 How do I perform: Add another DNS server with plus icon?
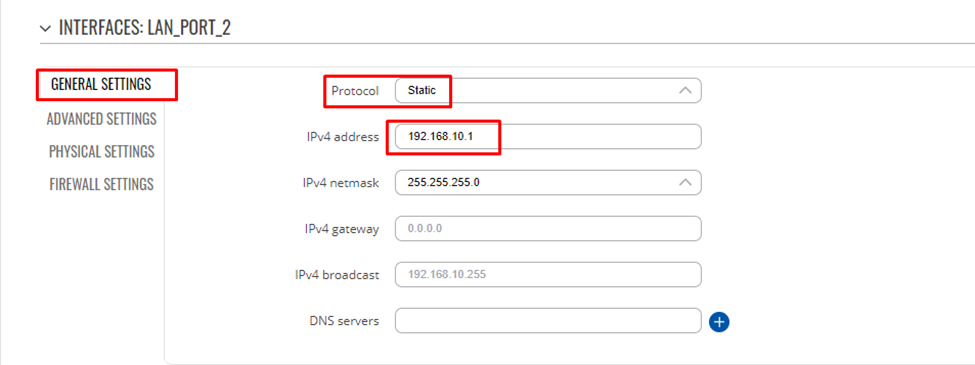(x=719, y=321)
